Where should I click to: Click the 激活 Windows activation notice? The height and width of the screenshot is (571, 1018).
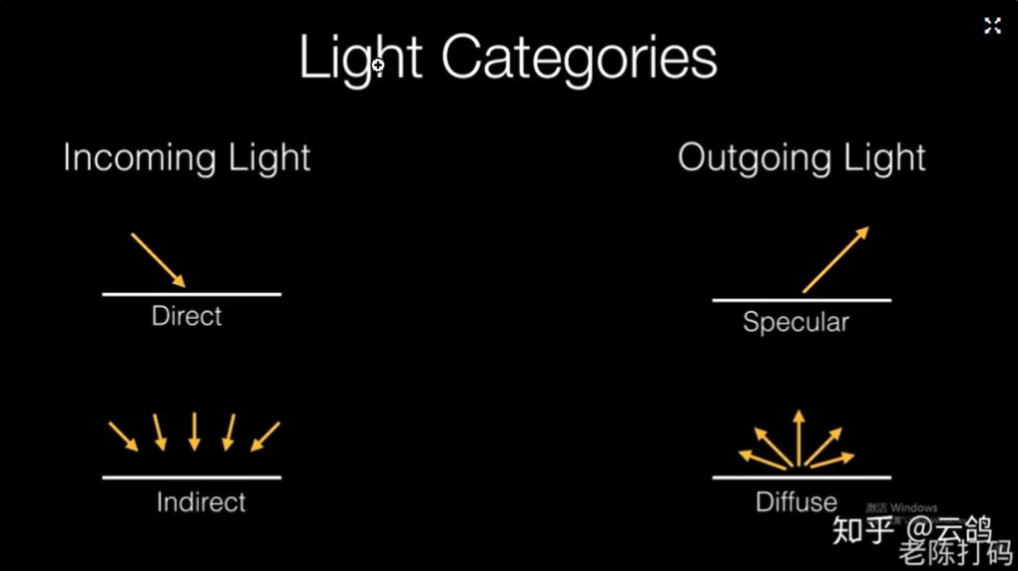pyautogui.click(x=902, y=508)
